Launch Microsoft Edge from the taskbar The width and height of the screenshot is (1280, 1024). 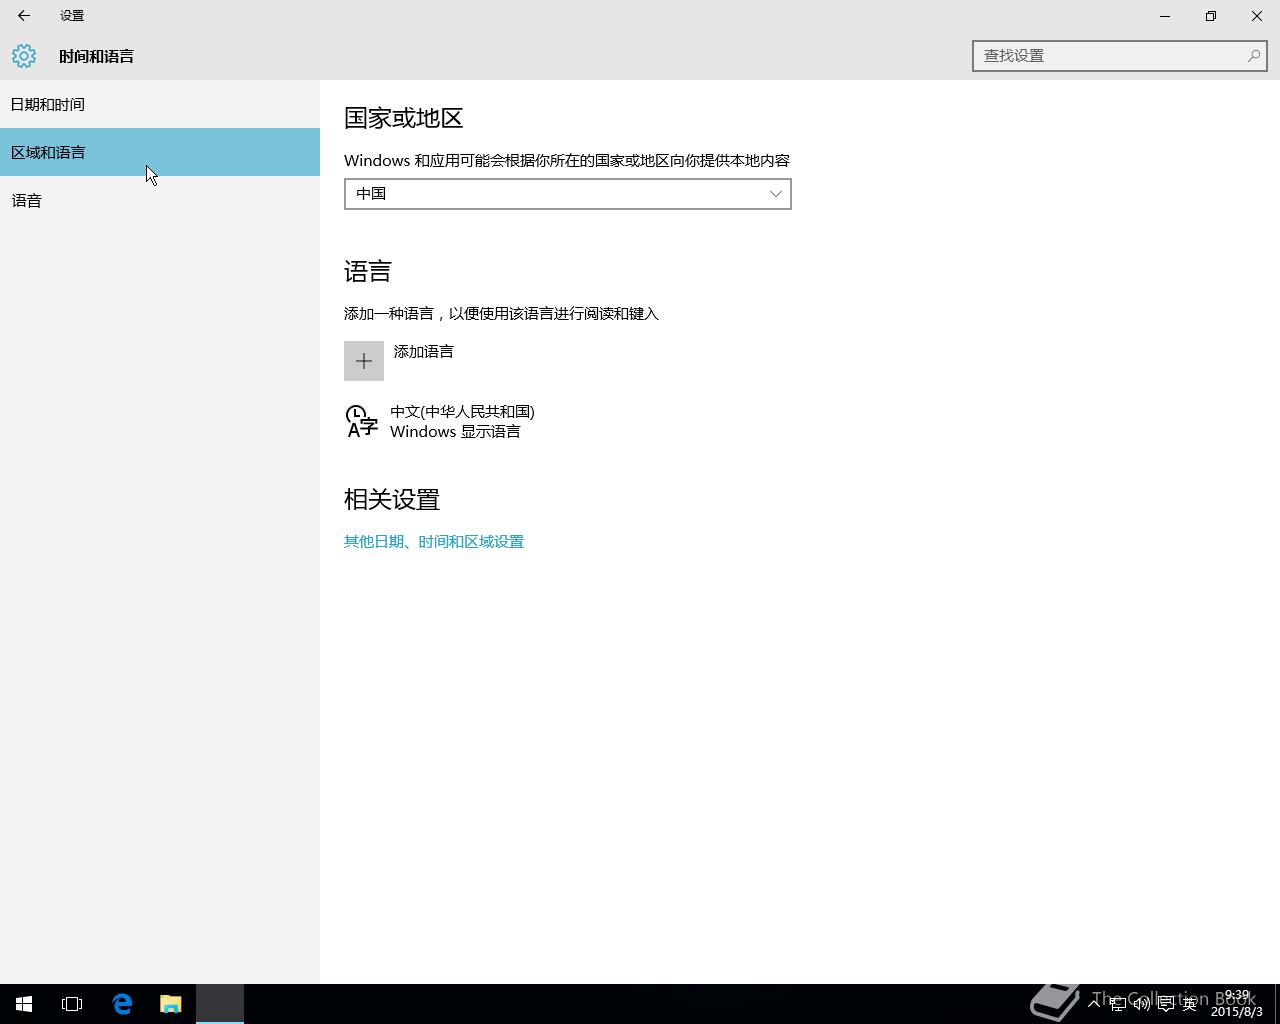pos(122,1004)
